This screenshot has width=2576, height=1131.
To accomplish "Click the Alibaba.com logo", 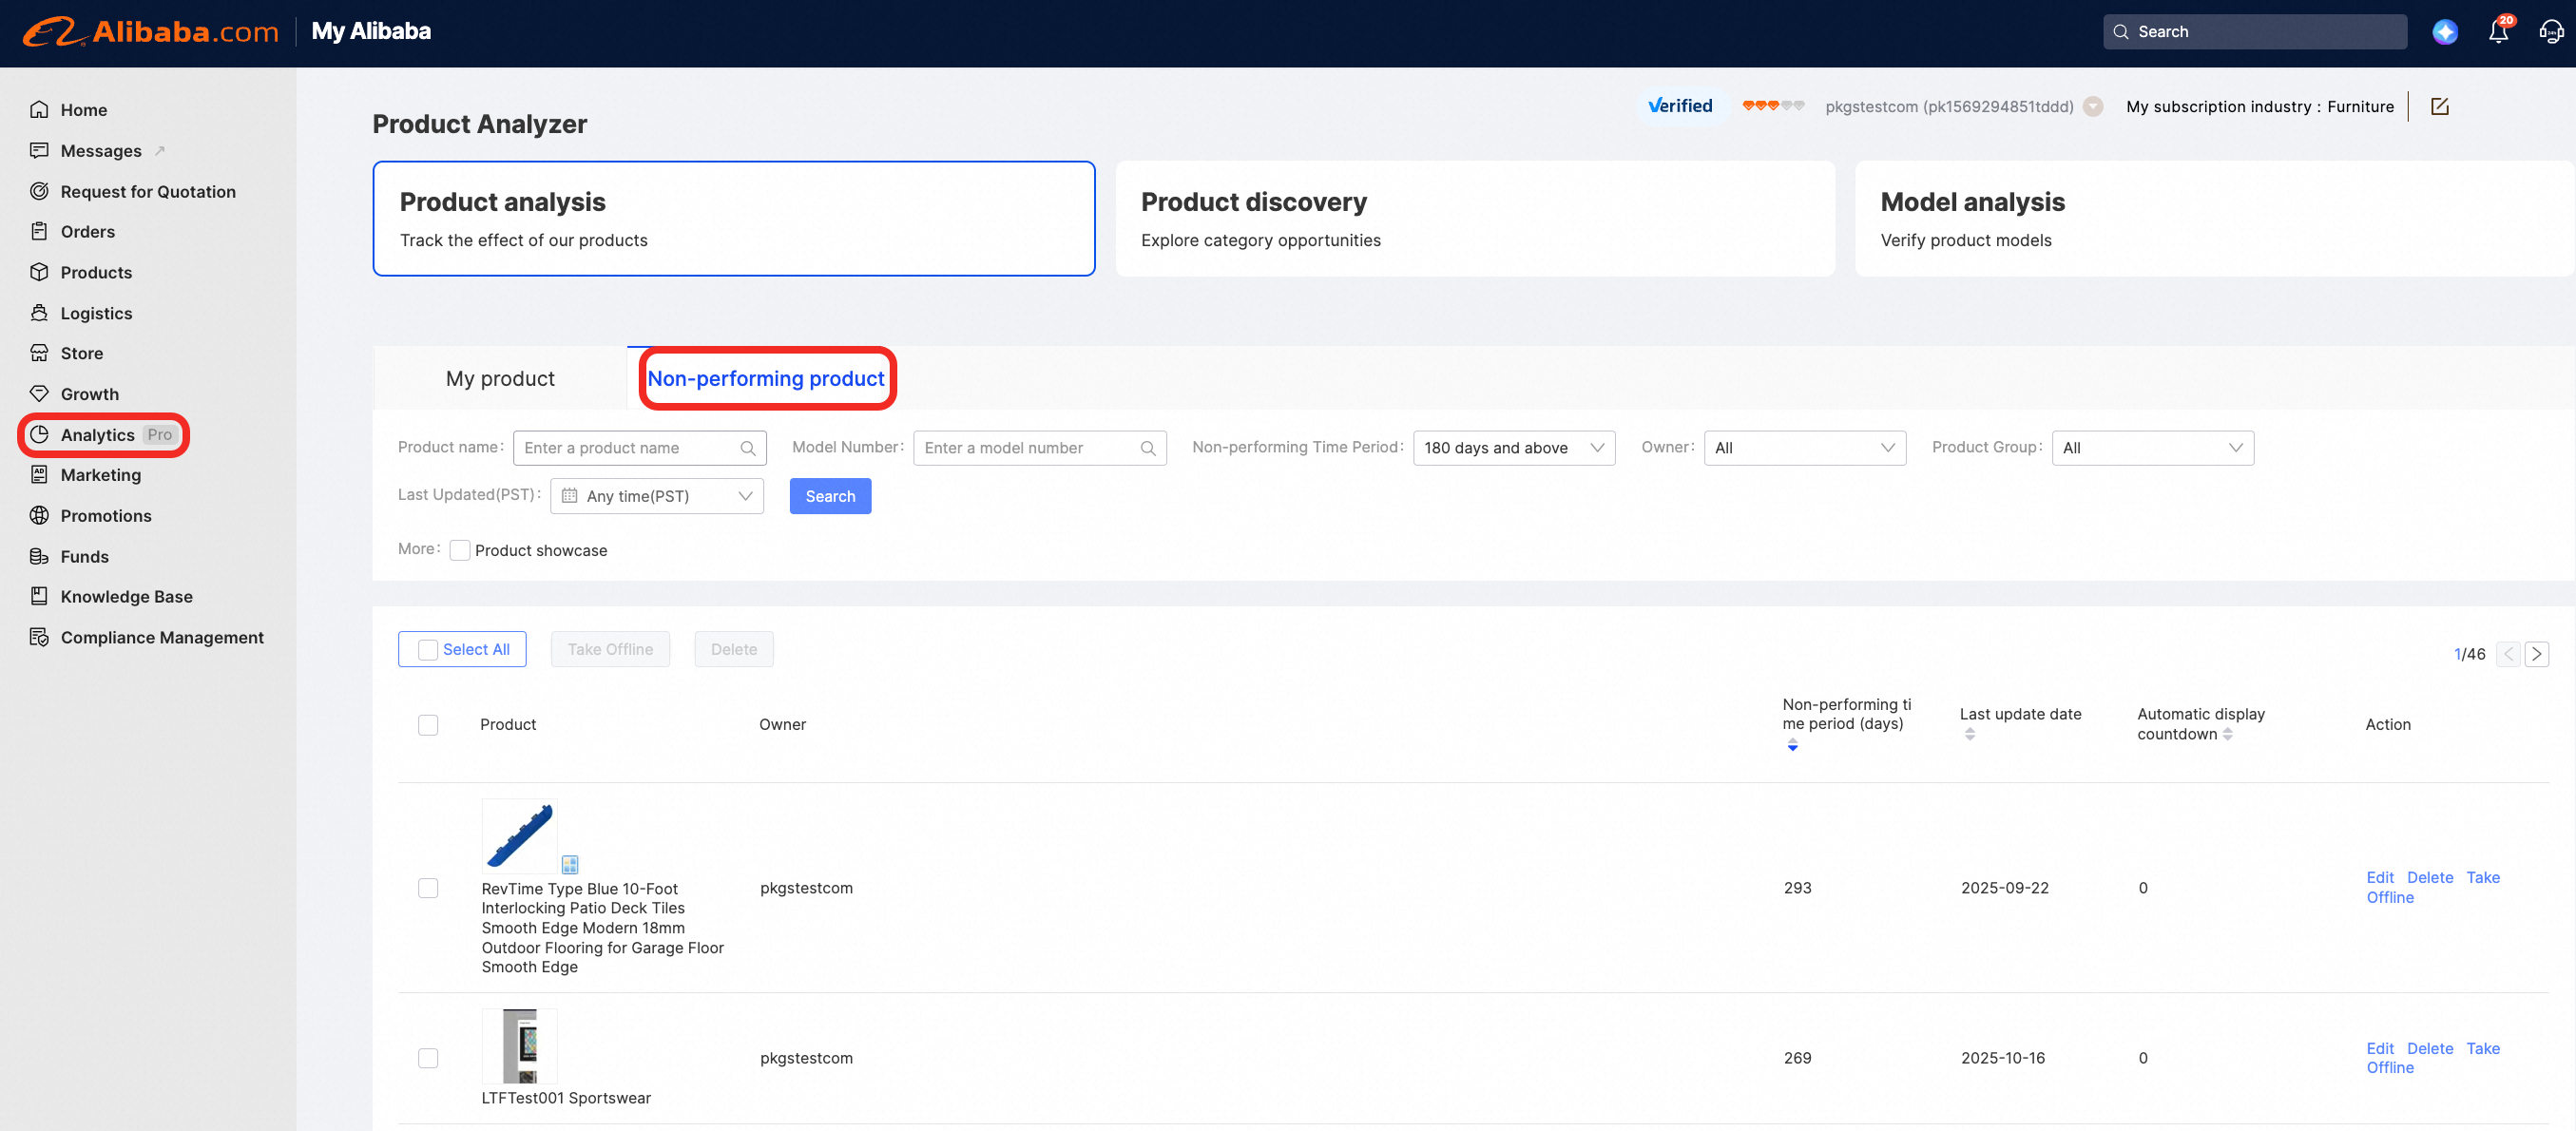I will point(151,32).
